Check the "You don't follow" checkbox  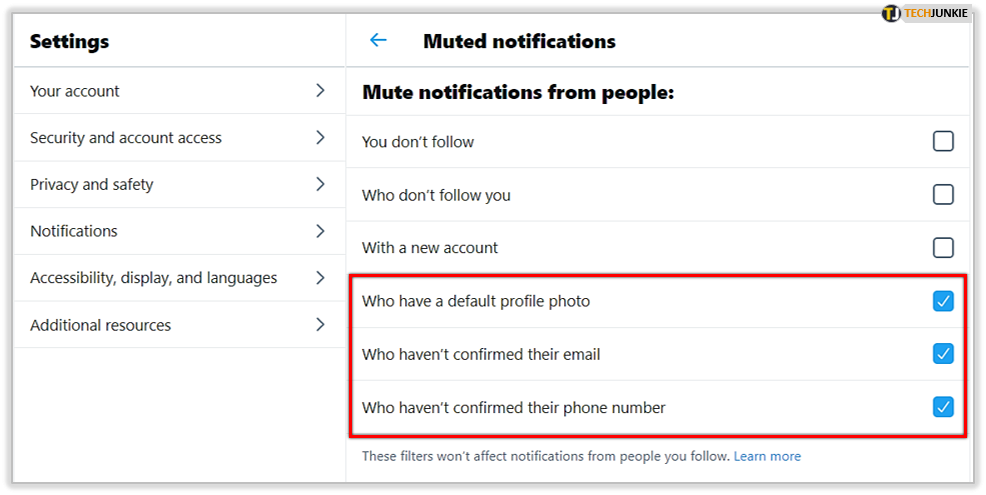click(942, 142)
